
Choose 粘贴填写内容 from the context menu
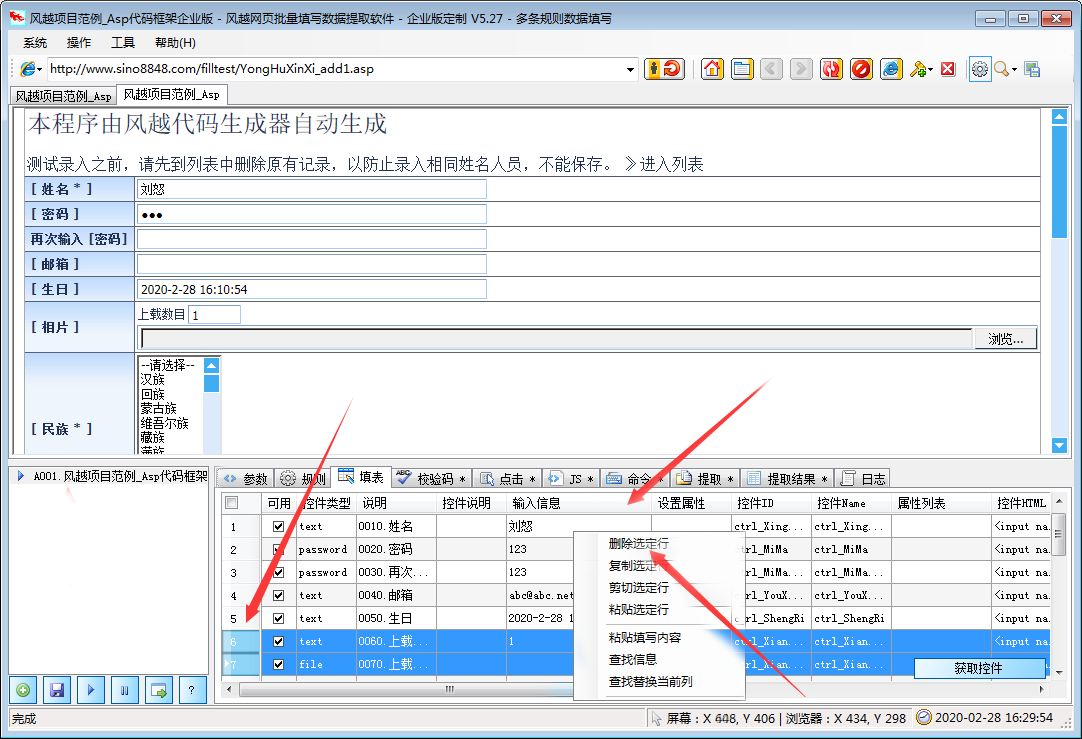[x=645, y=638]
